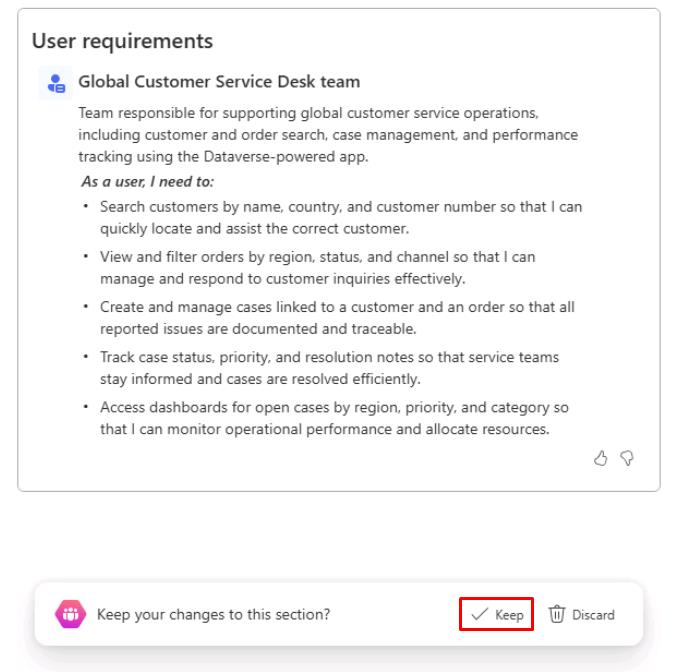Keep the changes to this section
677x672 pixels.
click(497, 614)
